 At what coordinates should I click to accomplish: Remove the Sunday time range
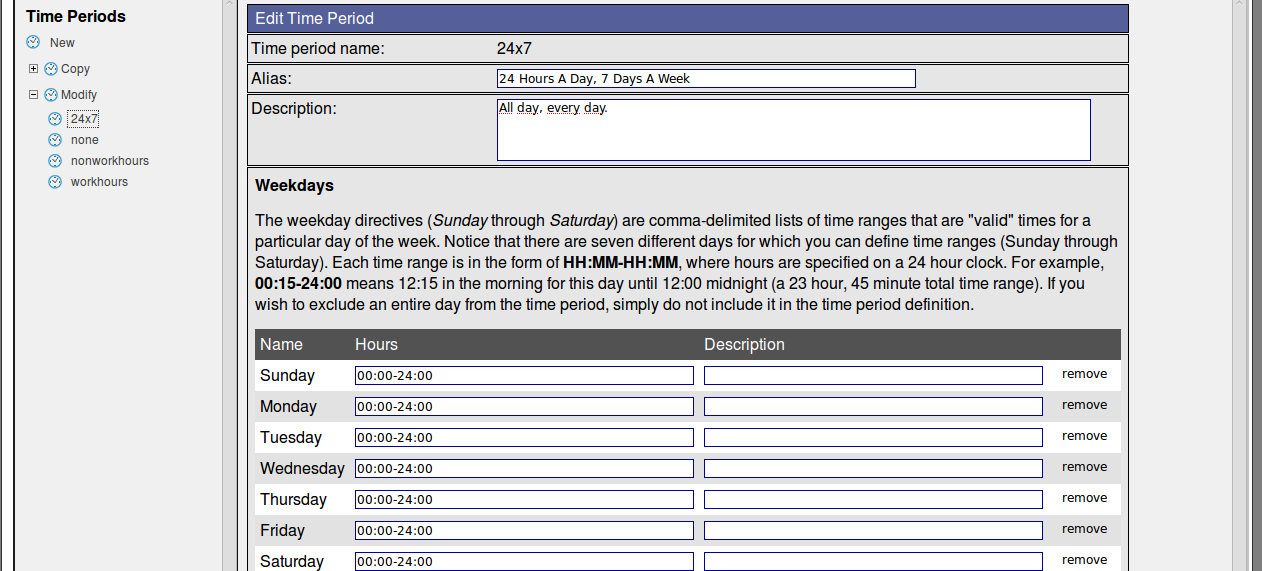pyautogui.click(x=1084, y=374)
